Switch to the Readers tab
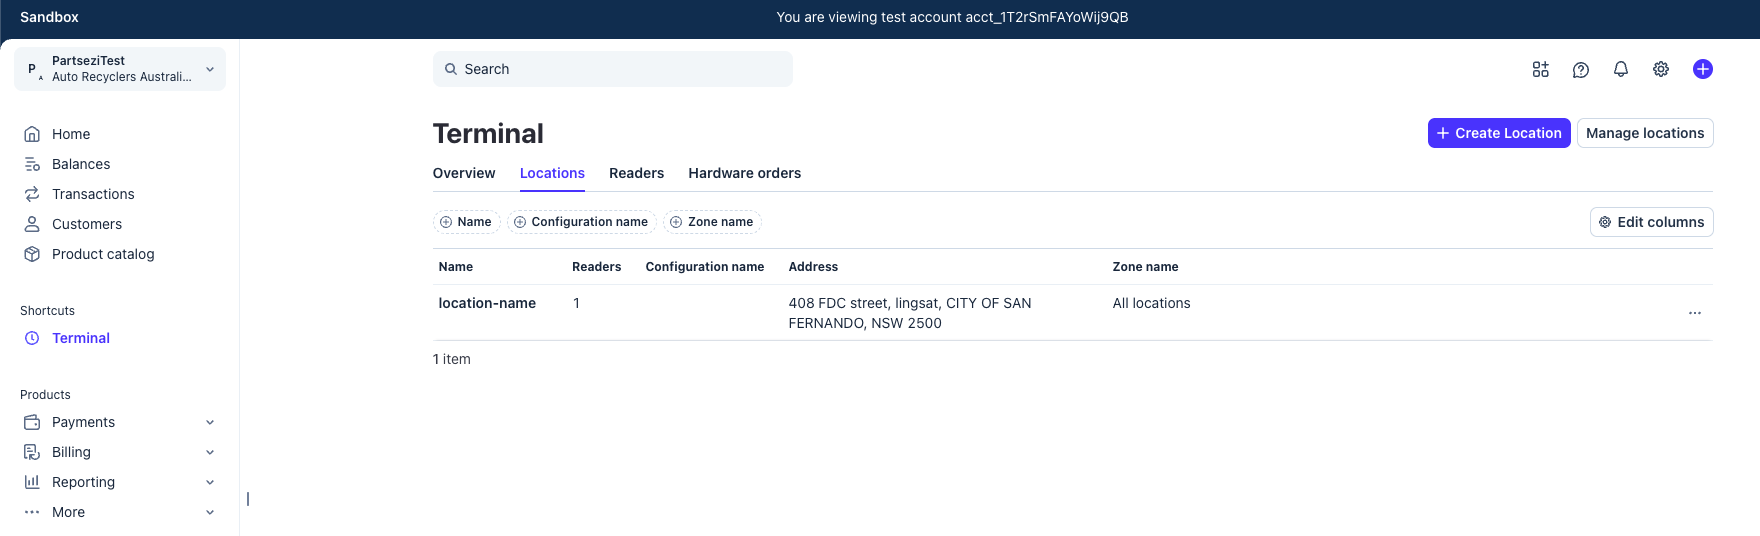 (636, 173)
